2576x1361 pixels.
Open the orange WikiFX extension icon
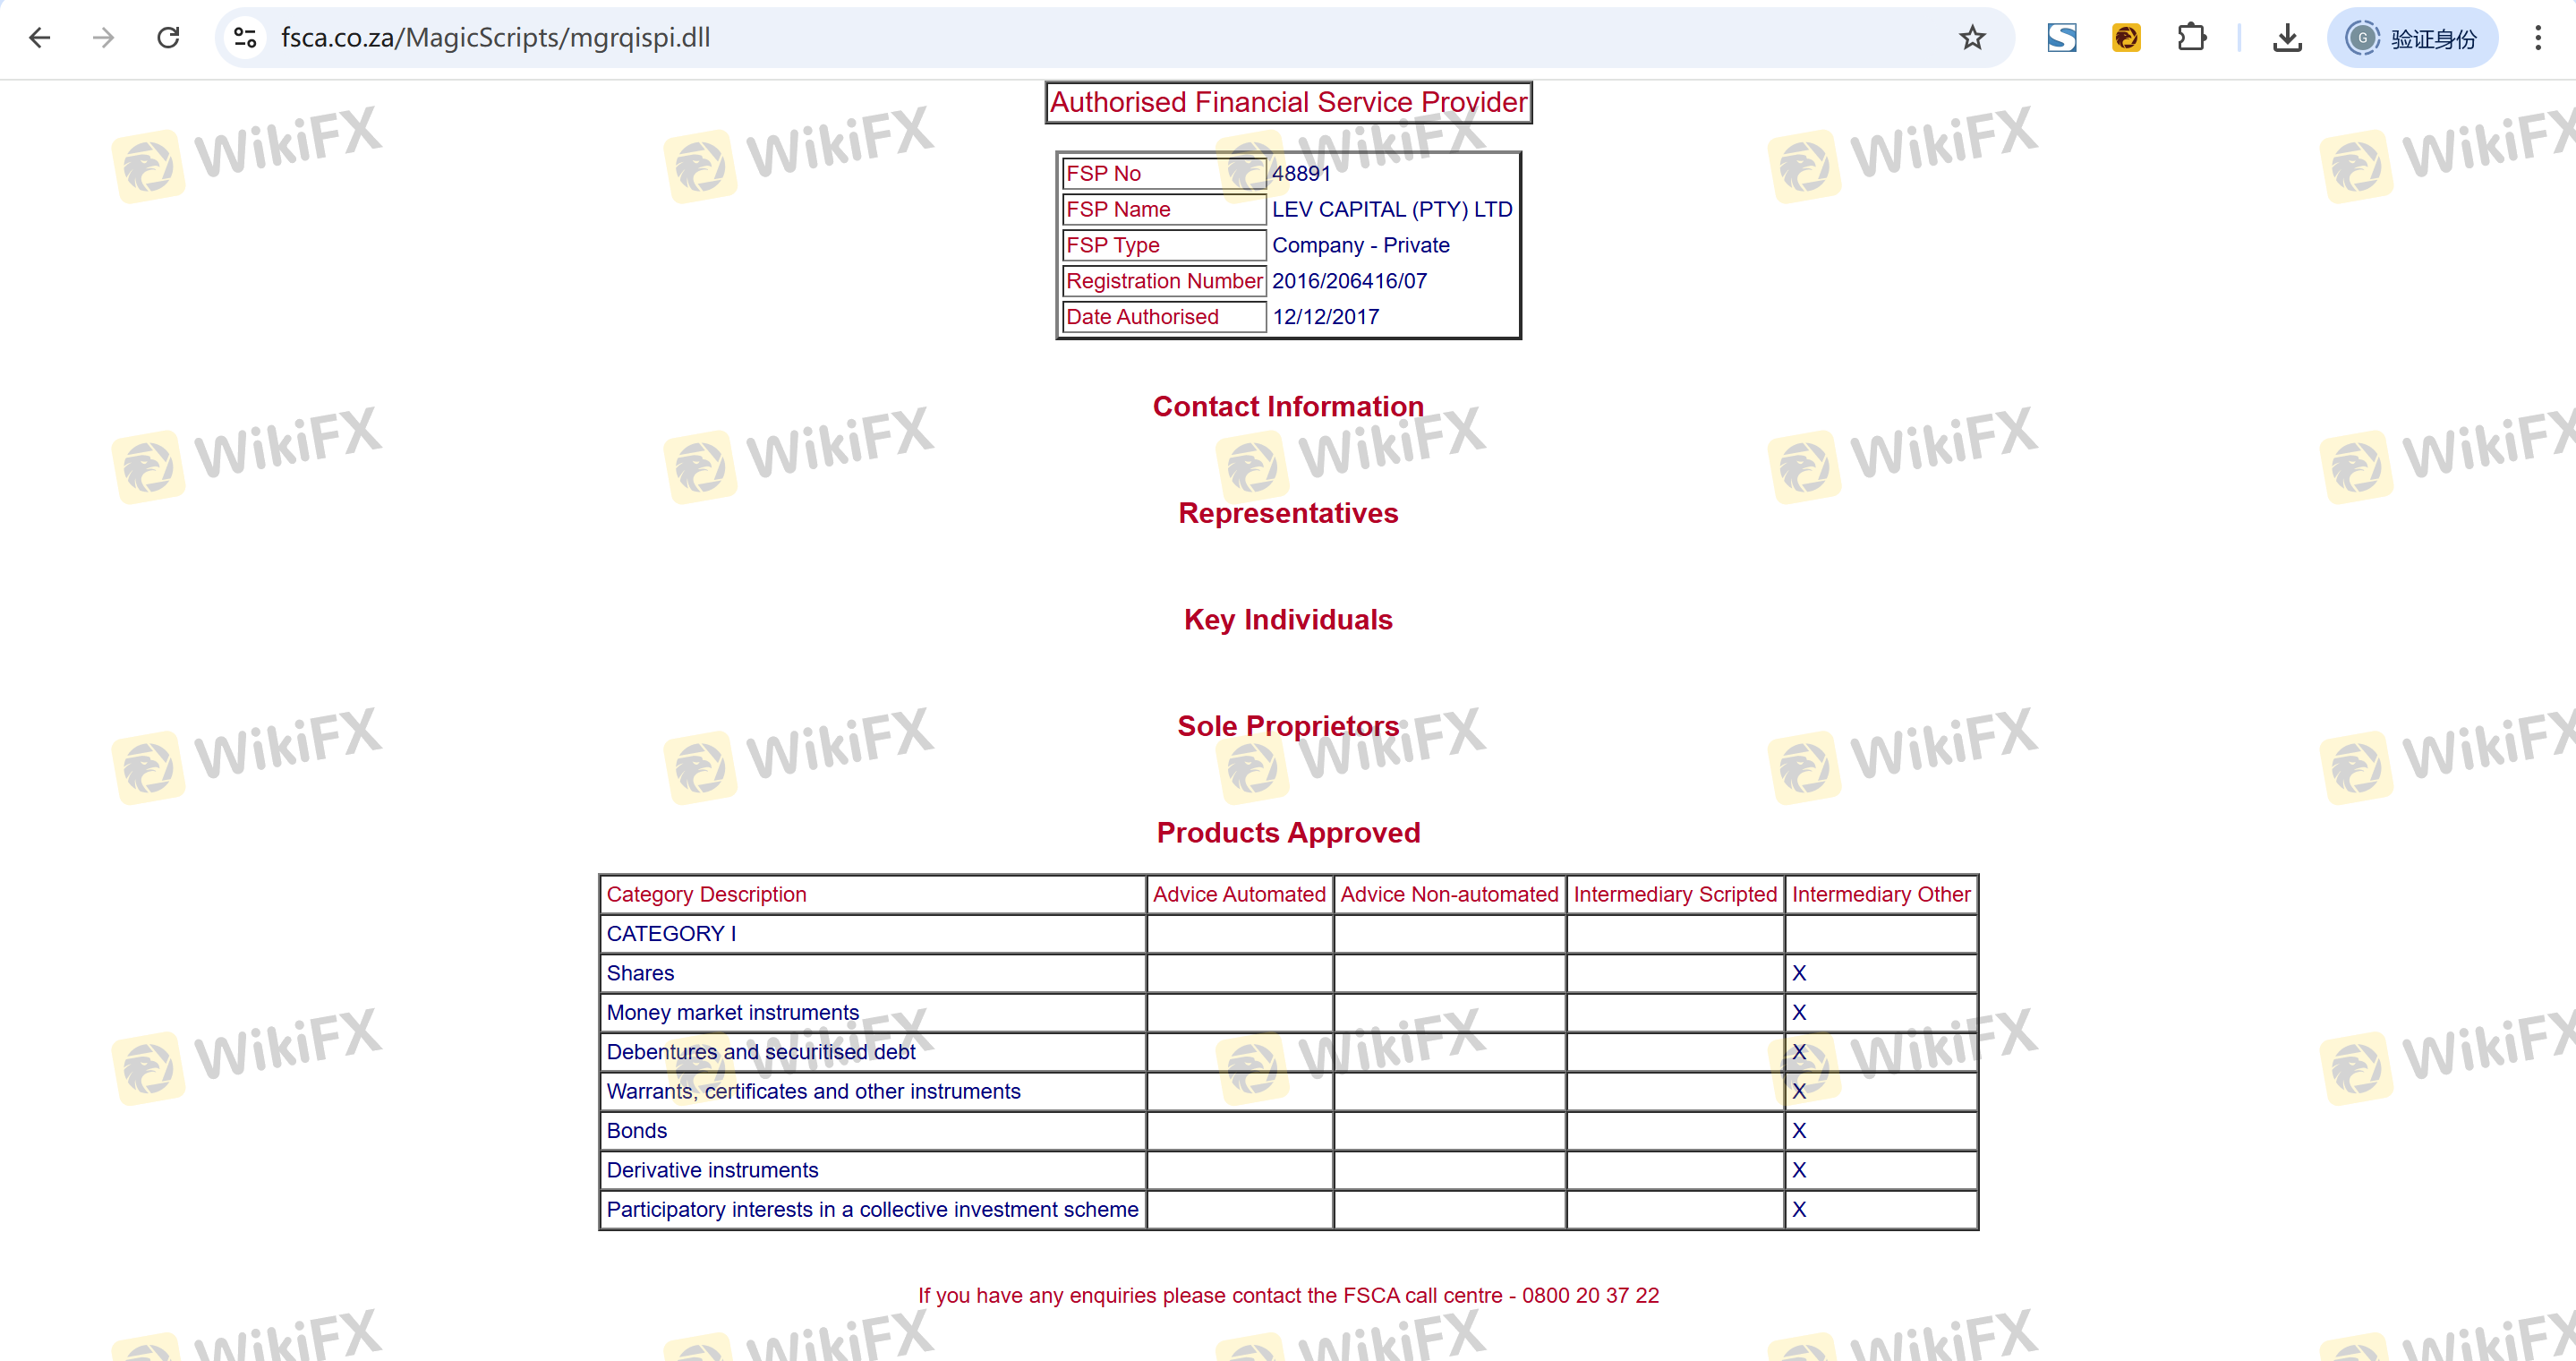coord(2125,38)
